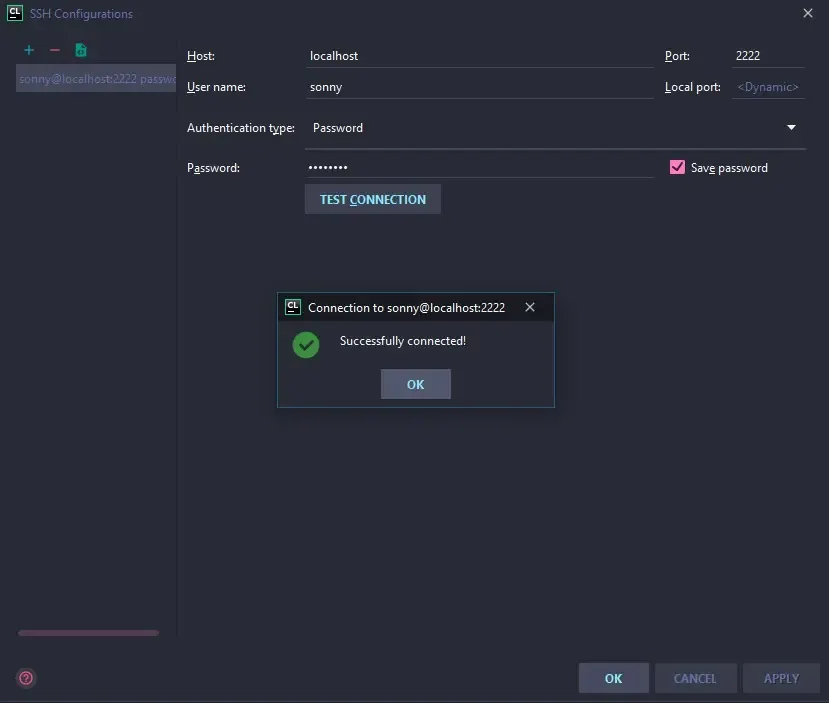Click the Test Connection button
829x703 pixels.
(x=372, y=199)
